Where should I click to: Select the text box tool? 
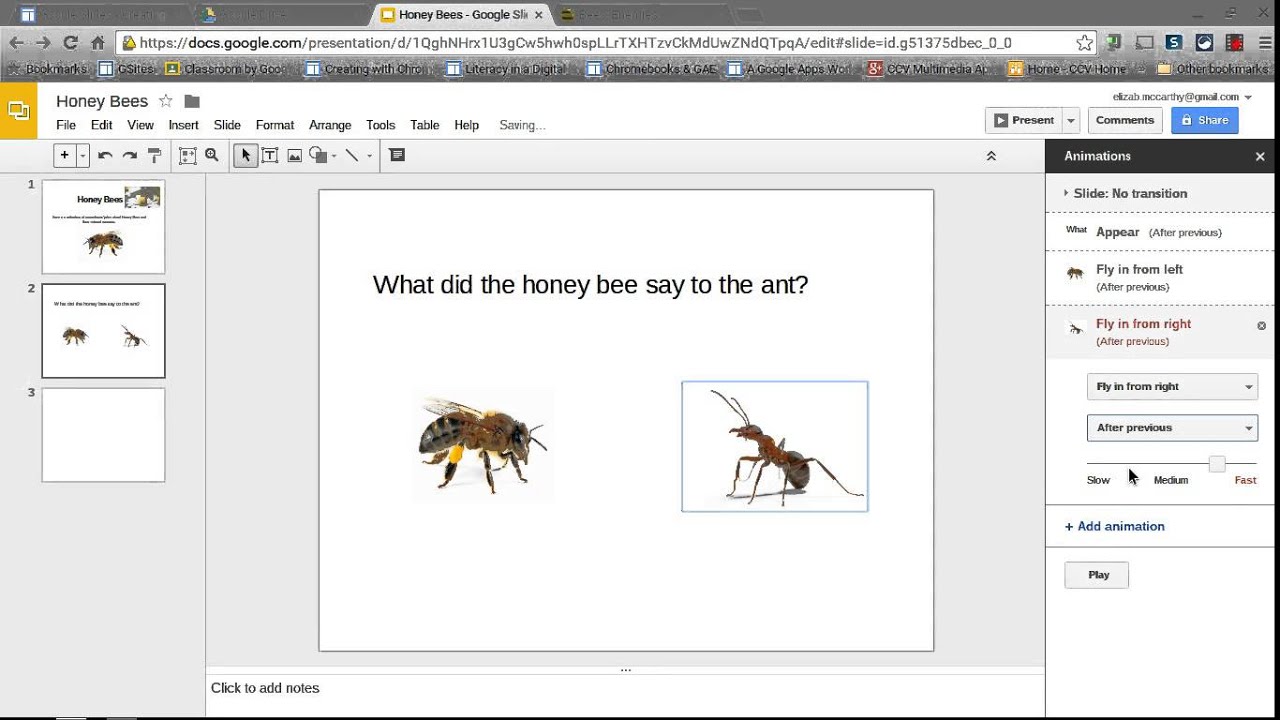tap(270, 155)
